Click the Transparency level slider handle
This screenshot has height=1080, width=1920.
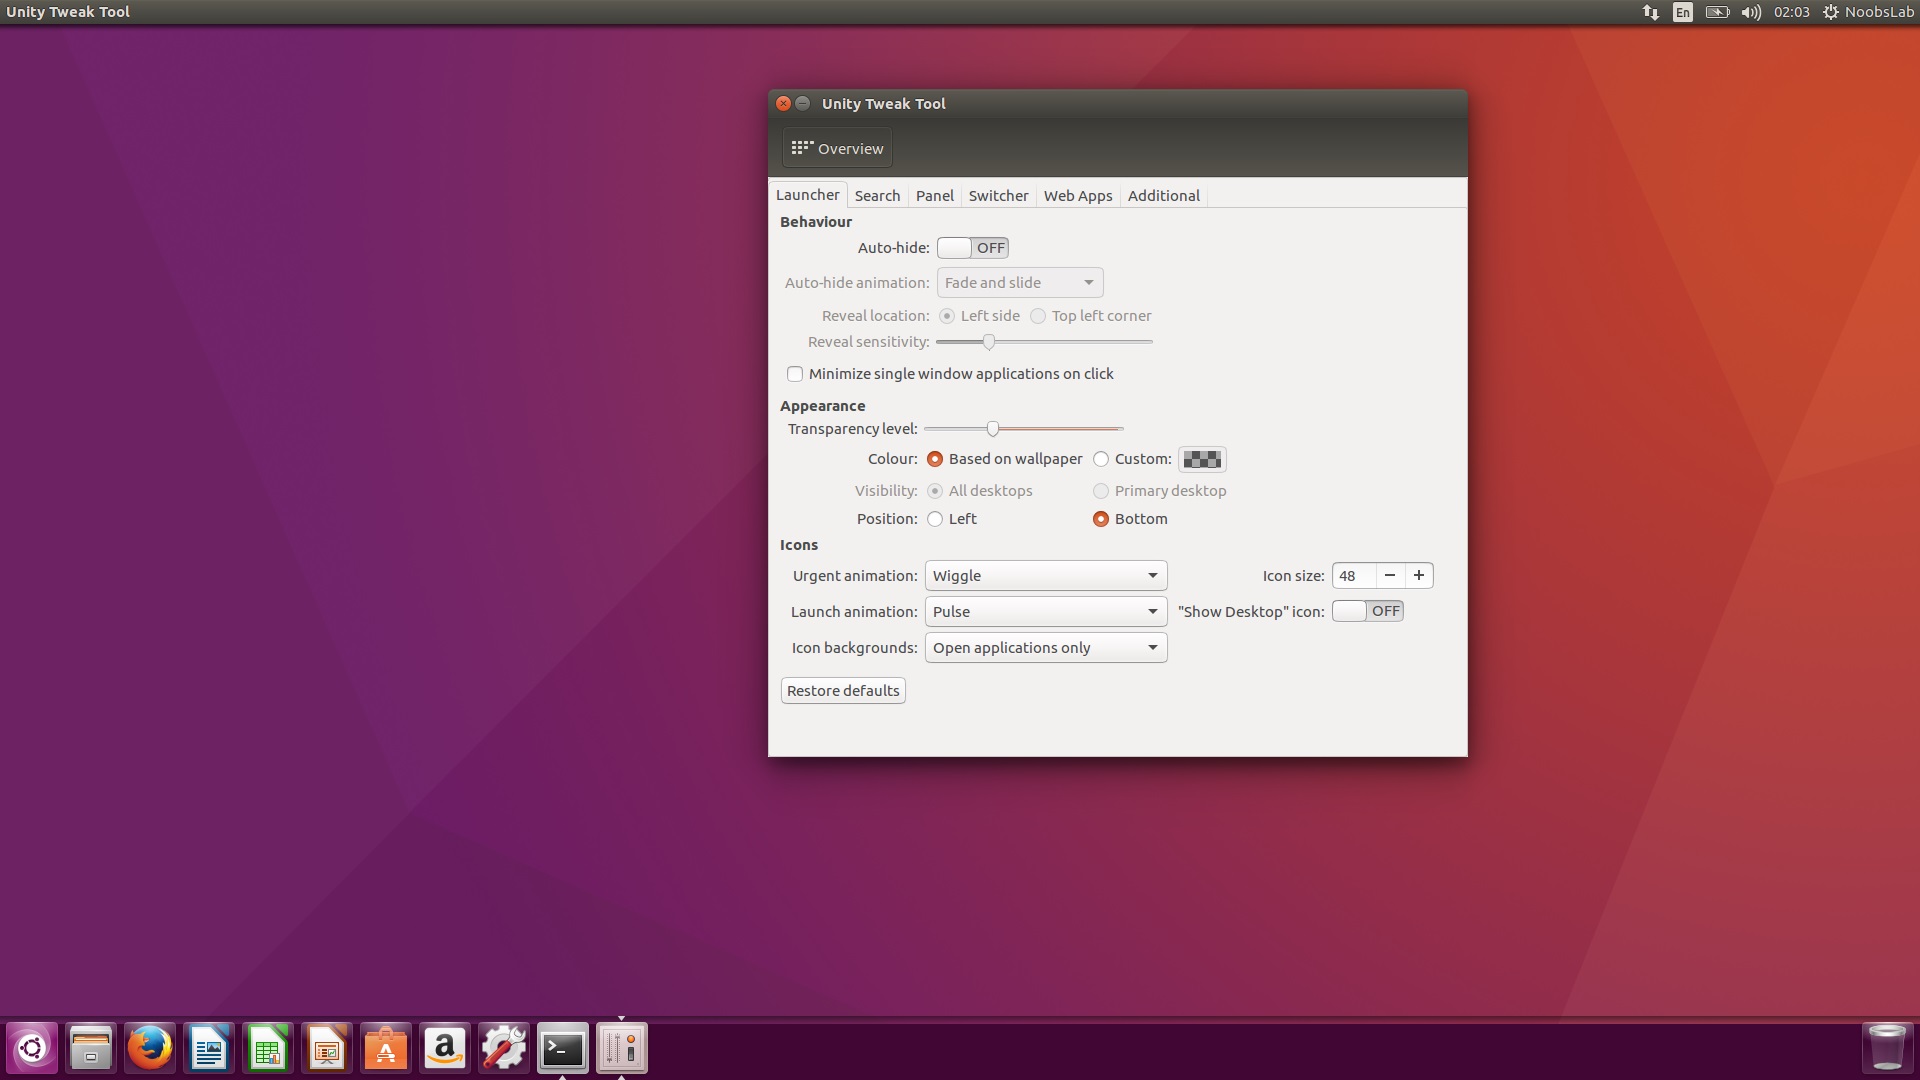click(993, 429)
